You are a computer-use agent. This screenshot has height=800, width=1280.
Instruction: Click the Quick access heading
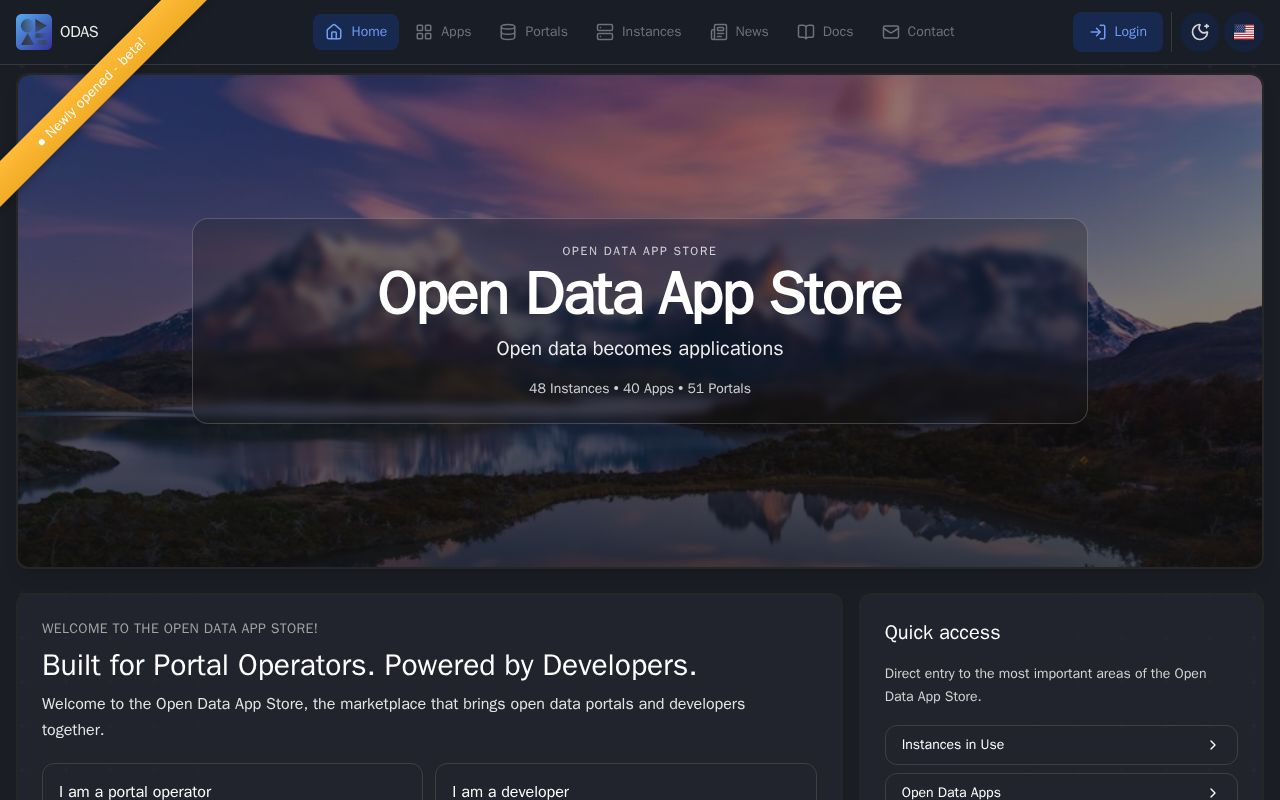pyautogui.click(x=942, y=632)
